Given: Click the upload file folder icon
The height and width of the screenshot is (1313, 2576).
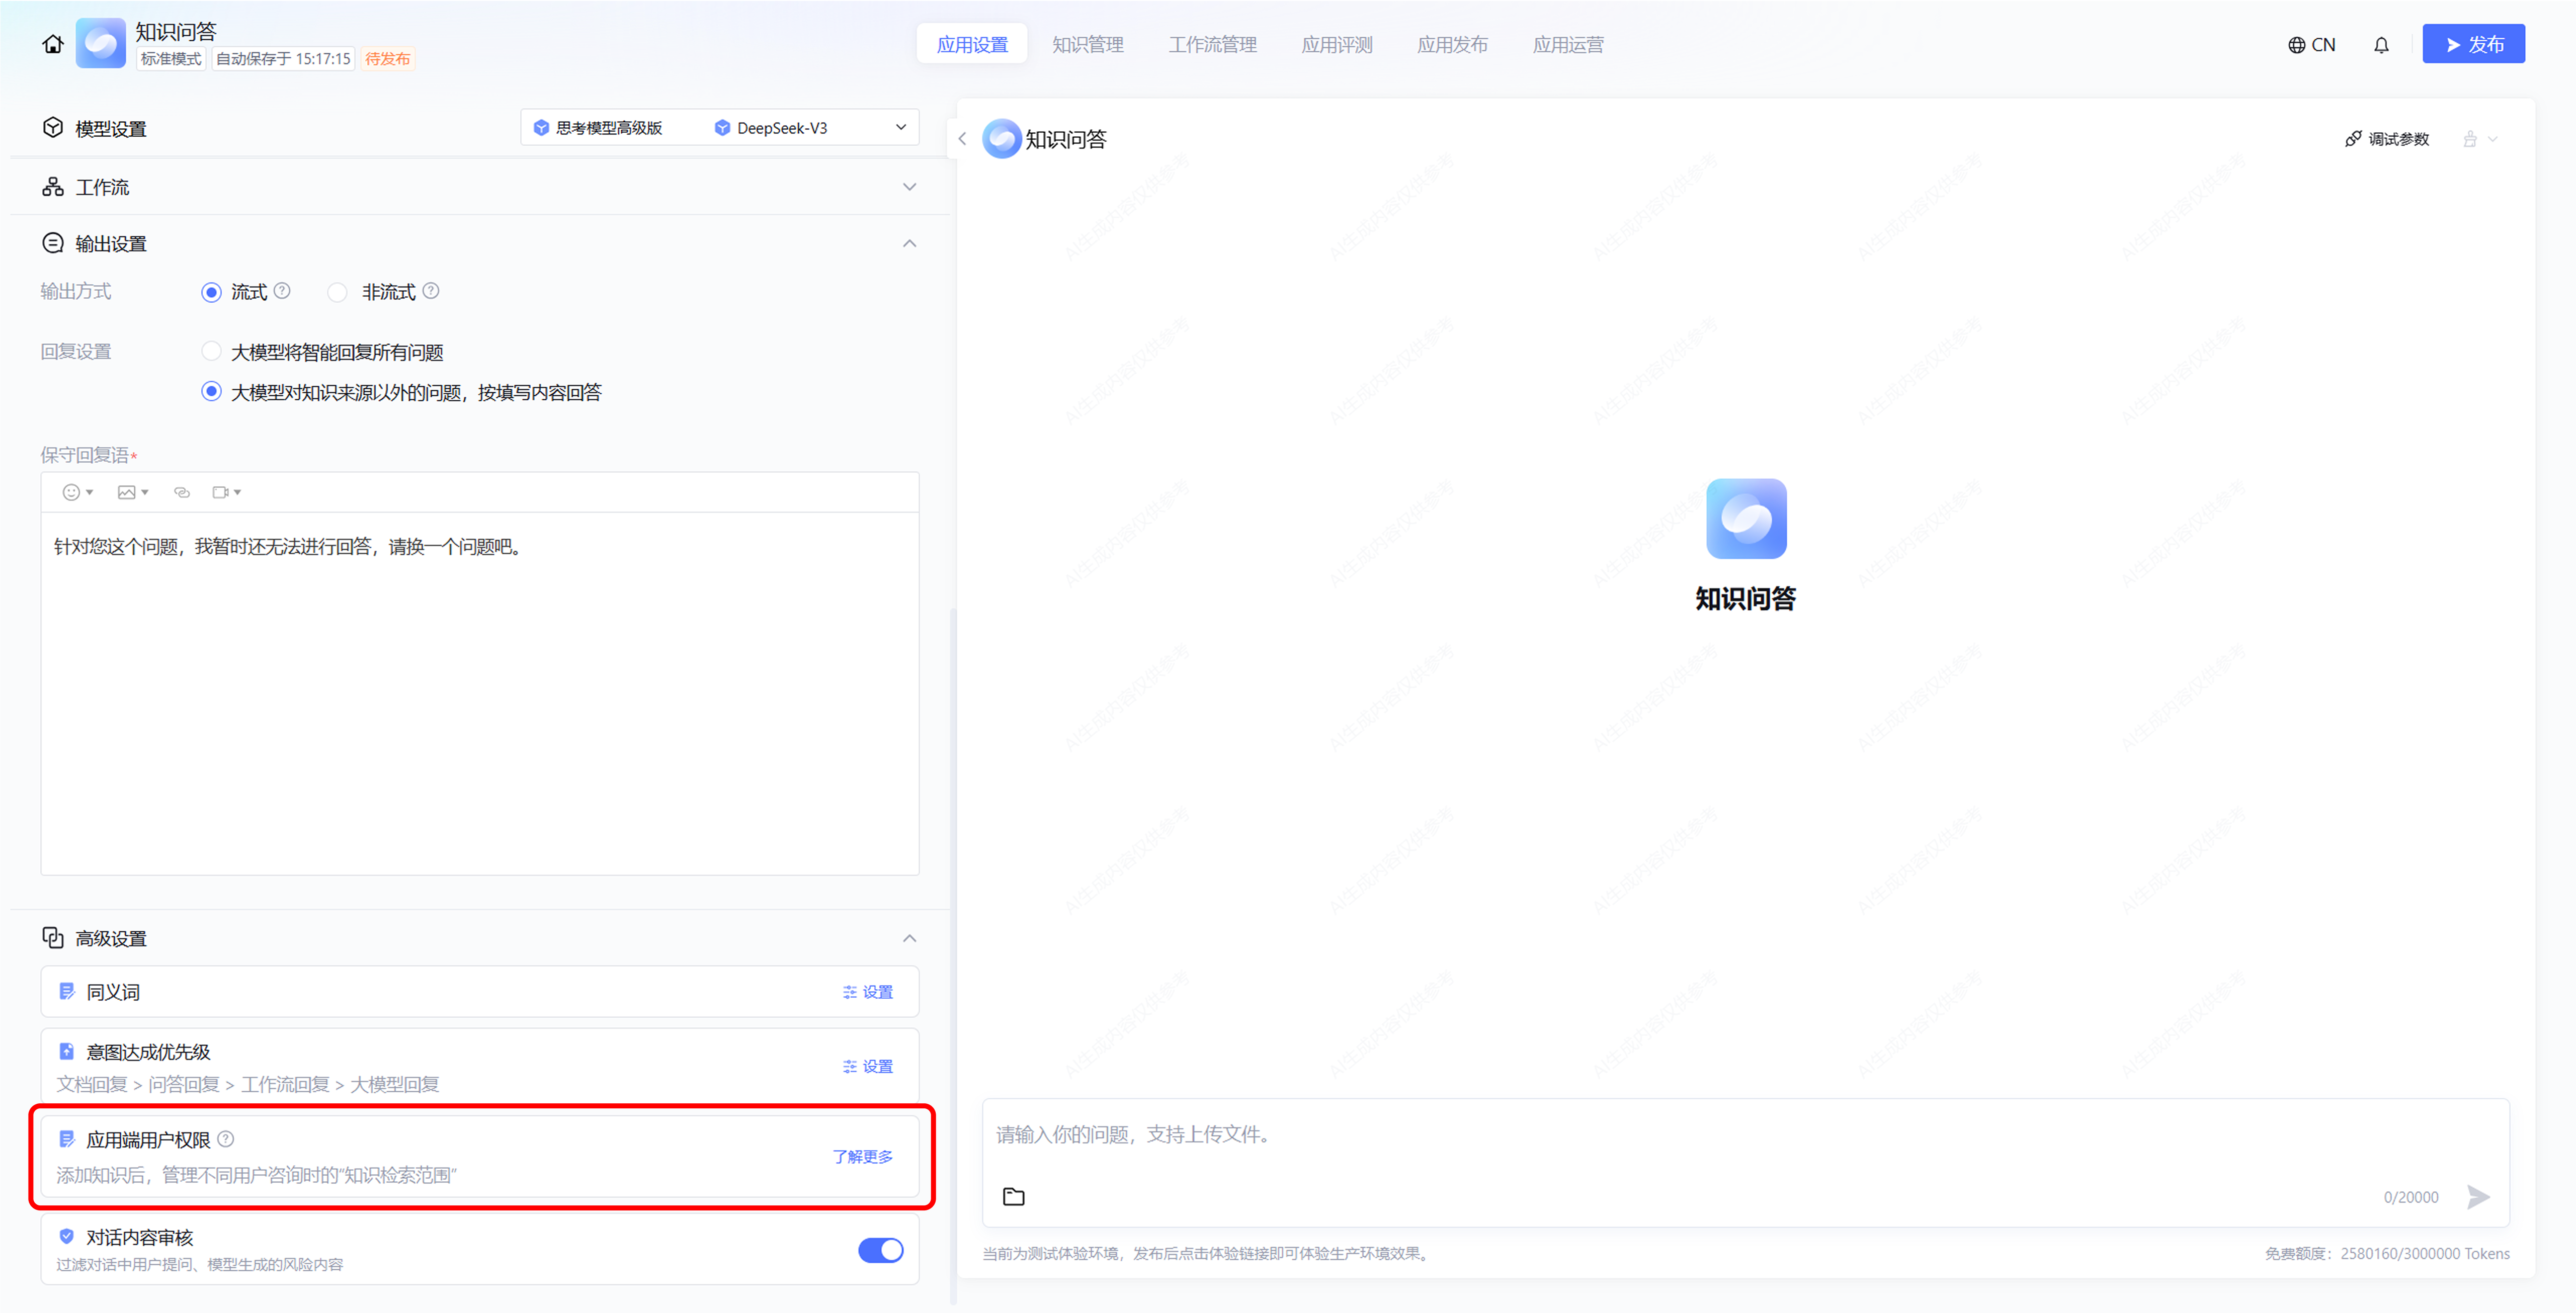Looking at the screenshot, I should [1013, 1196].
